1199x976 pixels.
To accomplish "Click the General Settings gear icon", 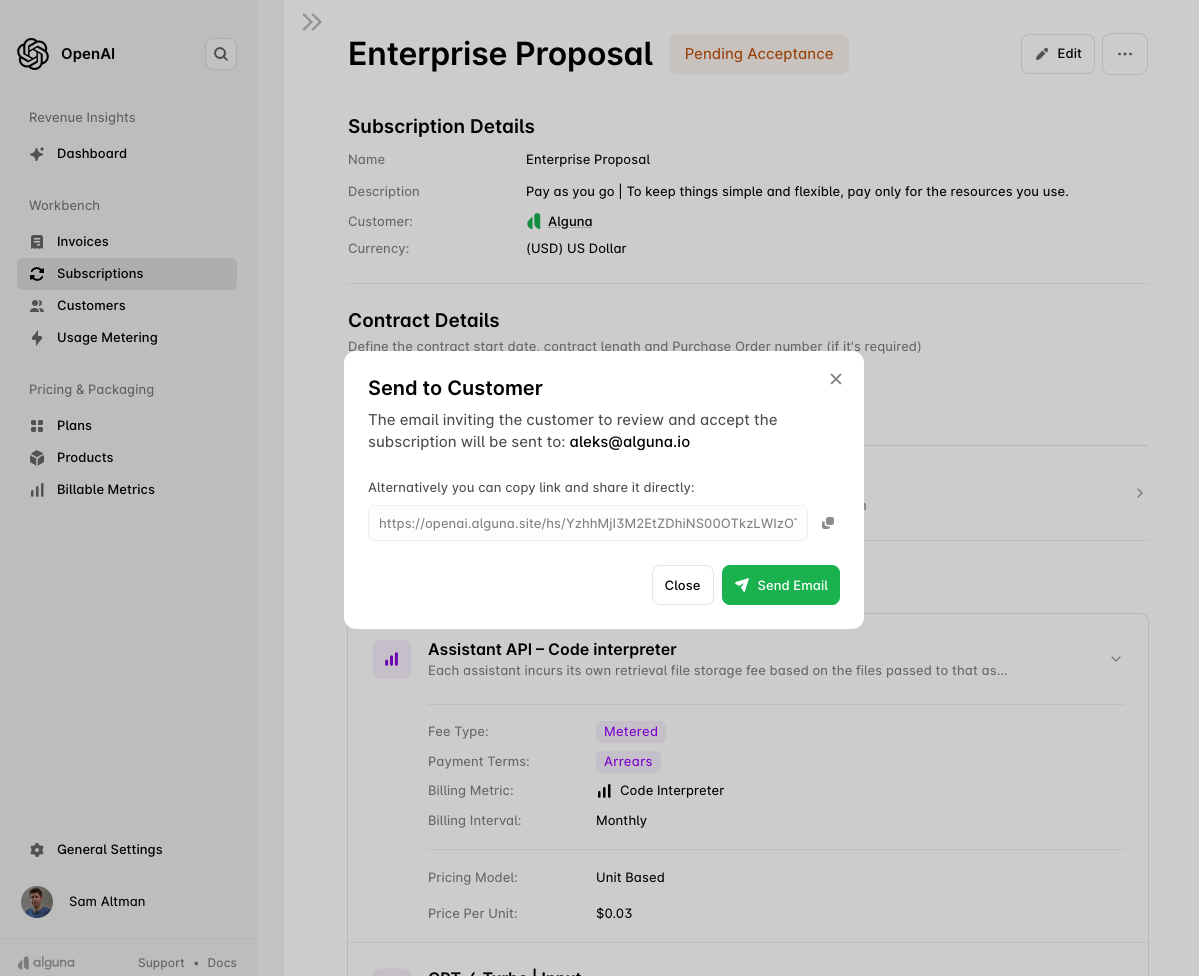I will (37, 850).
